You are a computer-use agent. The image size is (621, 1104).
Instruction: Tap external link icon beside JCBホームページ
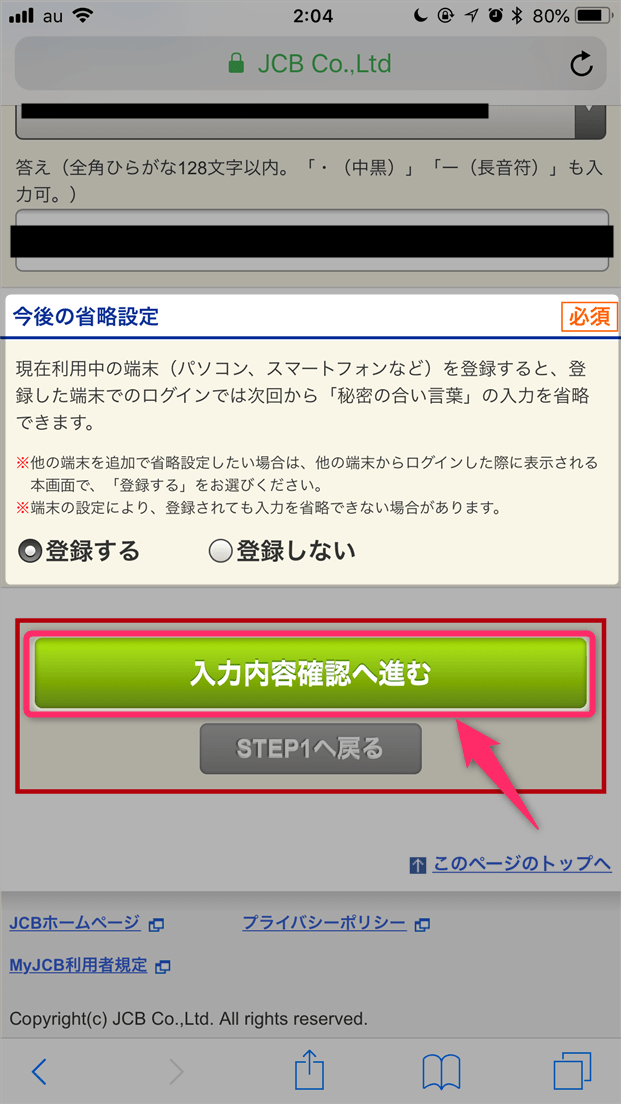[156, 924]
